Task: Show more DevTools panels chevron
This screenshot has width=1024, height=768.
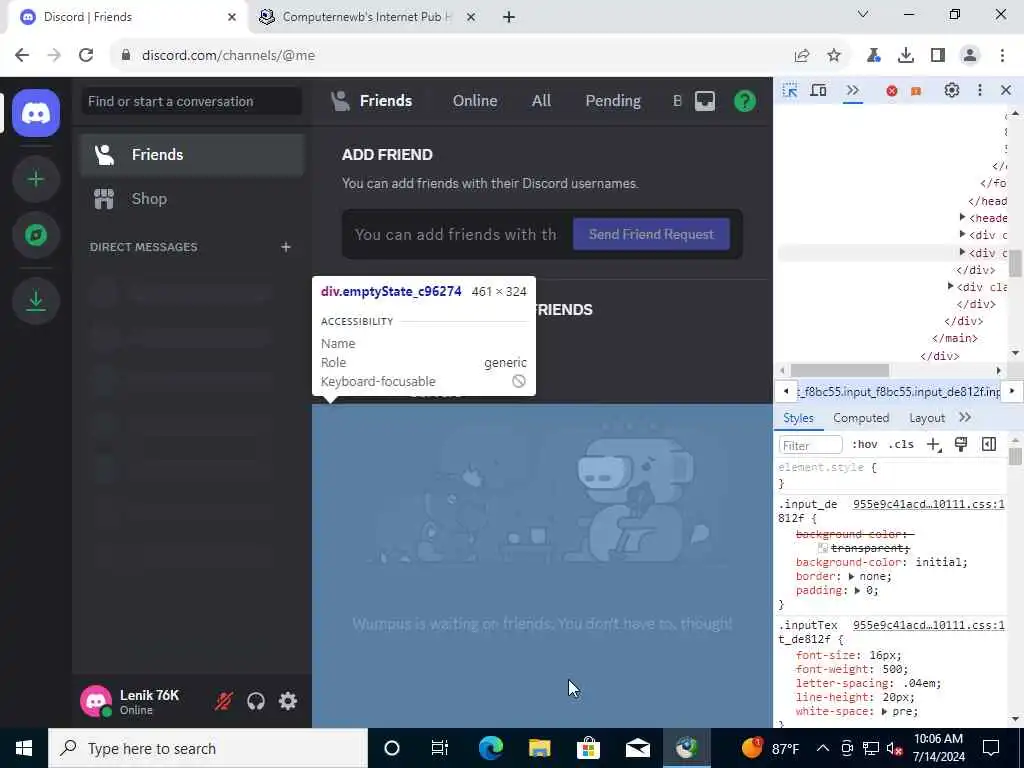Action: coord(852,90)
